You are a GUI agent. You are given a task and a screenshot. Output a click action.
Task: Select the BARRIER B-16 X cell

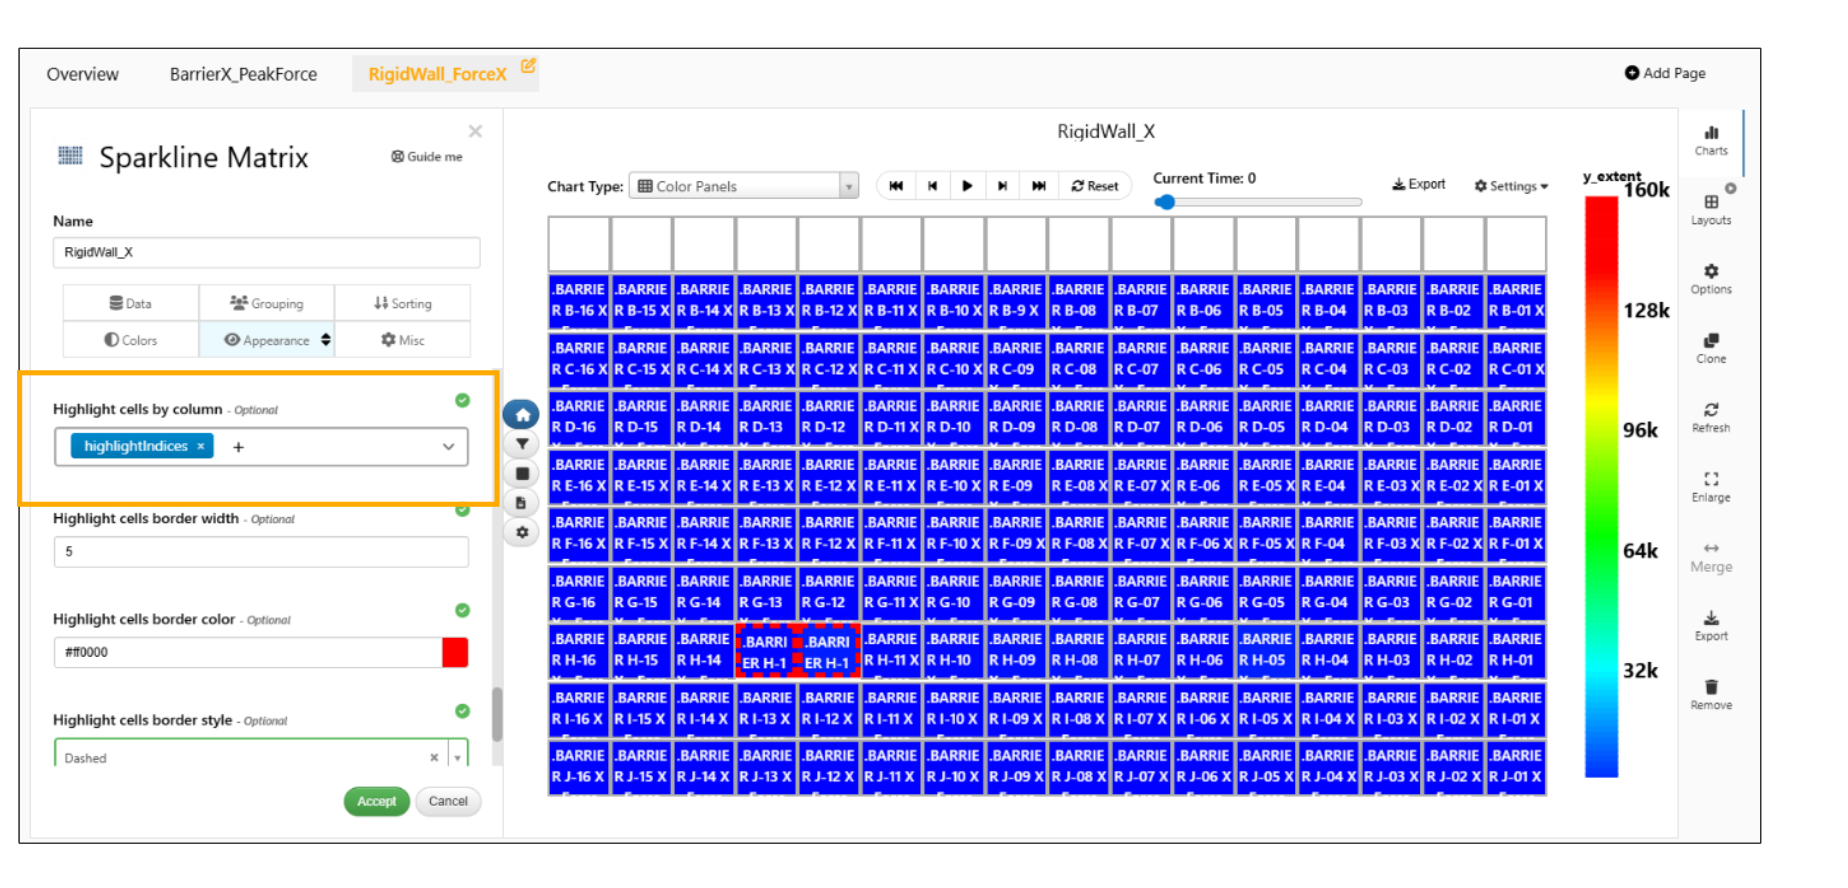[x=579, y=301]
